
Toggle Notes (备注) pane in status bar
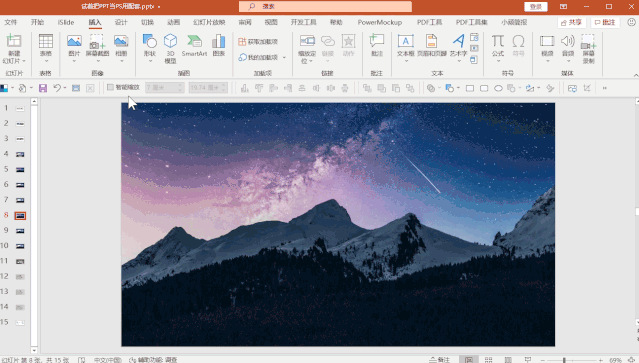click(439, 360)
